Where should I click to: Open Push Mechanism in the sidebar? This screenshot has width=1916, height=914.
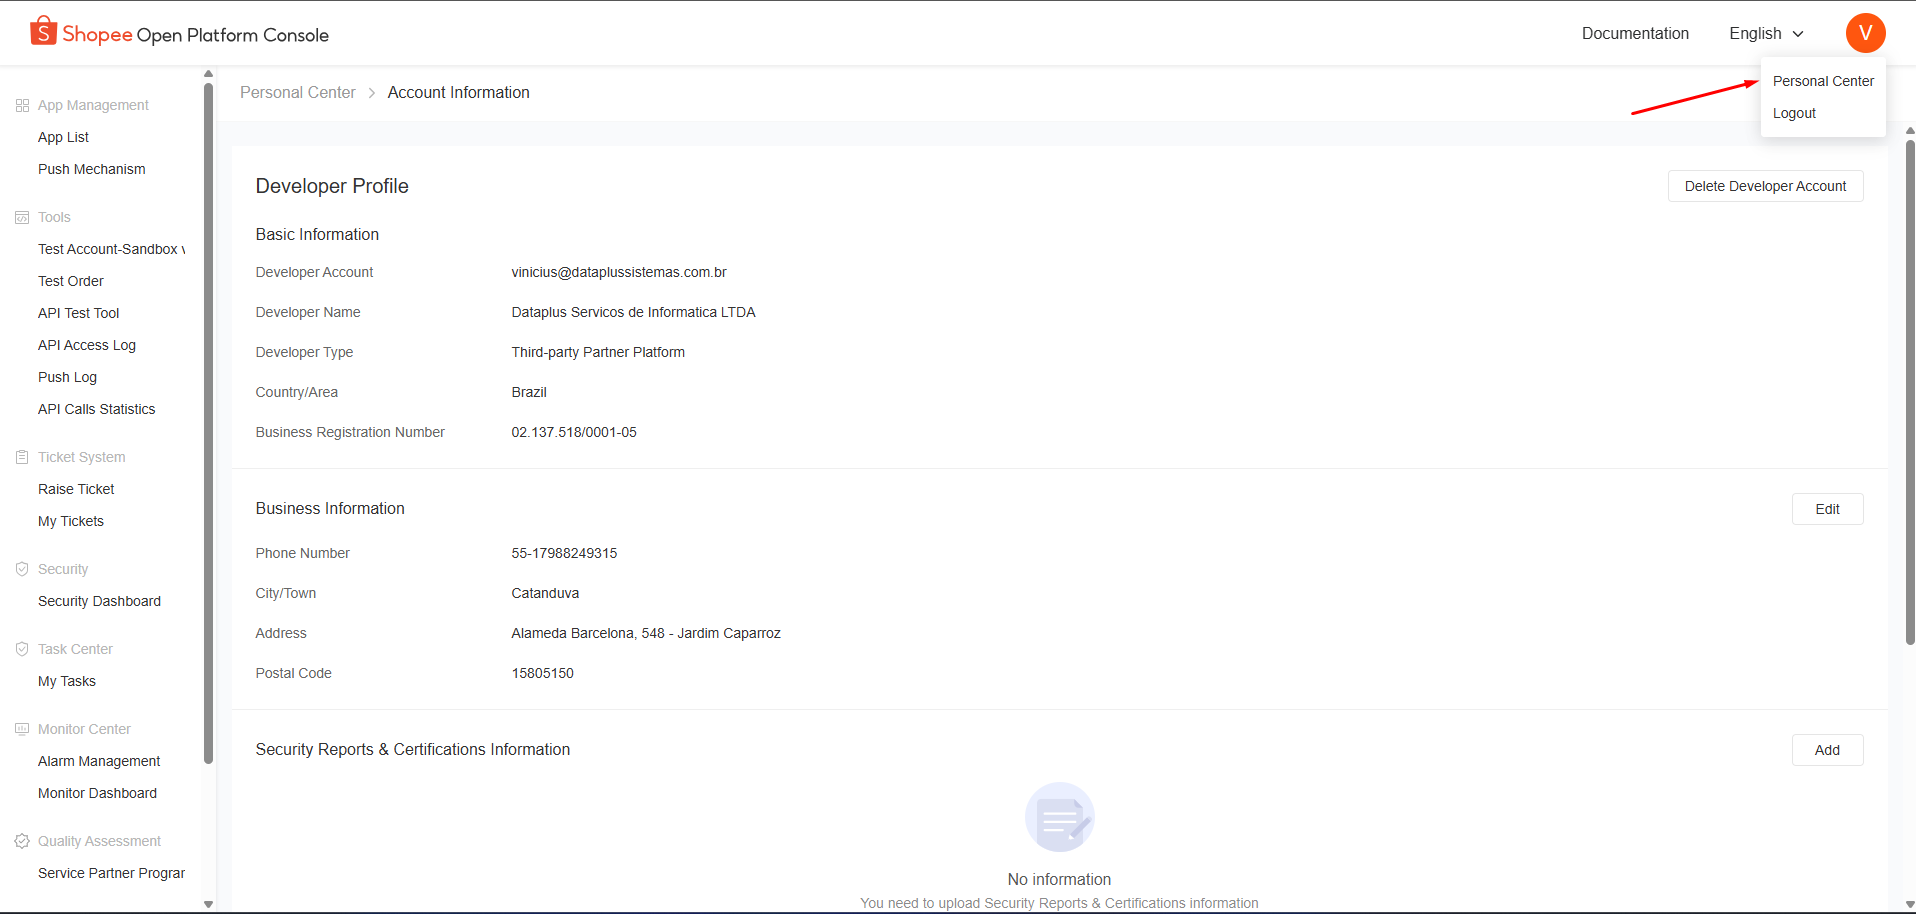pos(92,169)
